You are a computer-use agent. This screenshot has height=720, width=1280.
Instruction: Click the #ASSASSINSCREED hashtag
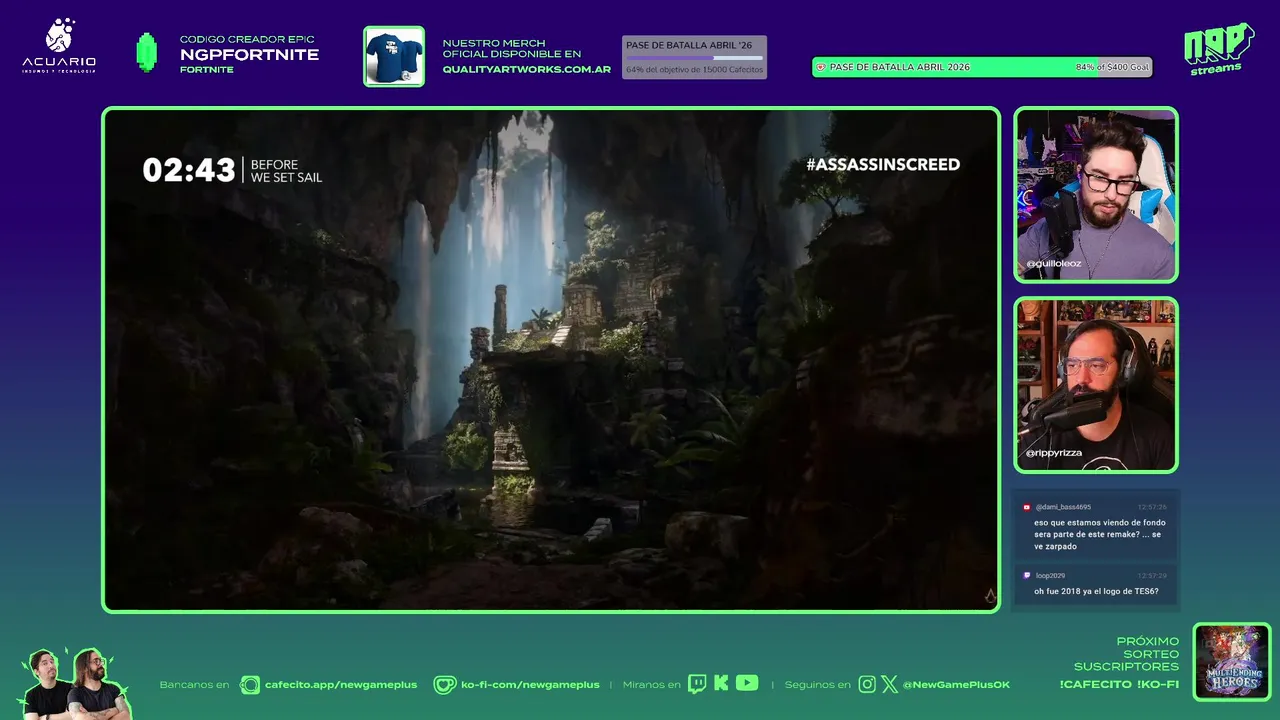883,164
